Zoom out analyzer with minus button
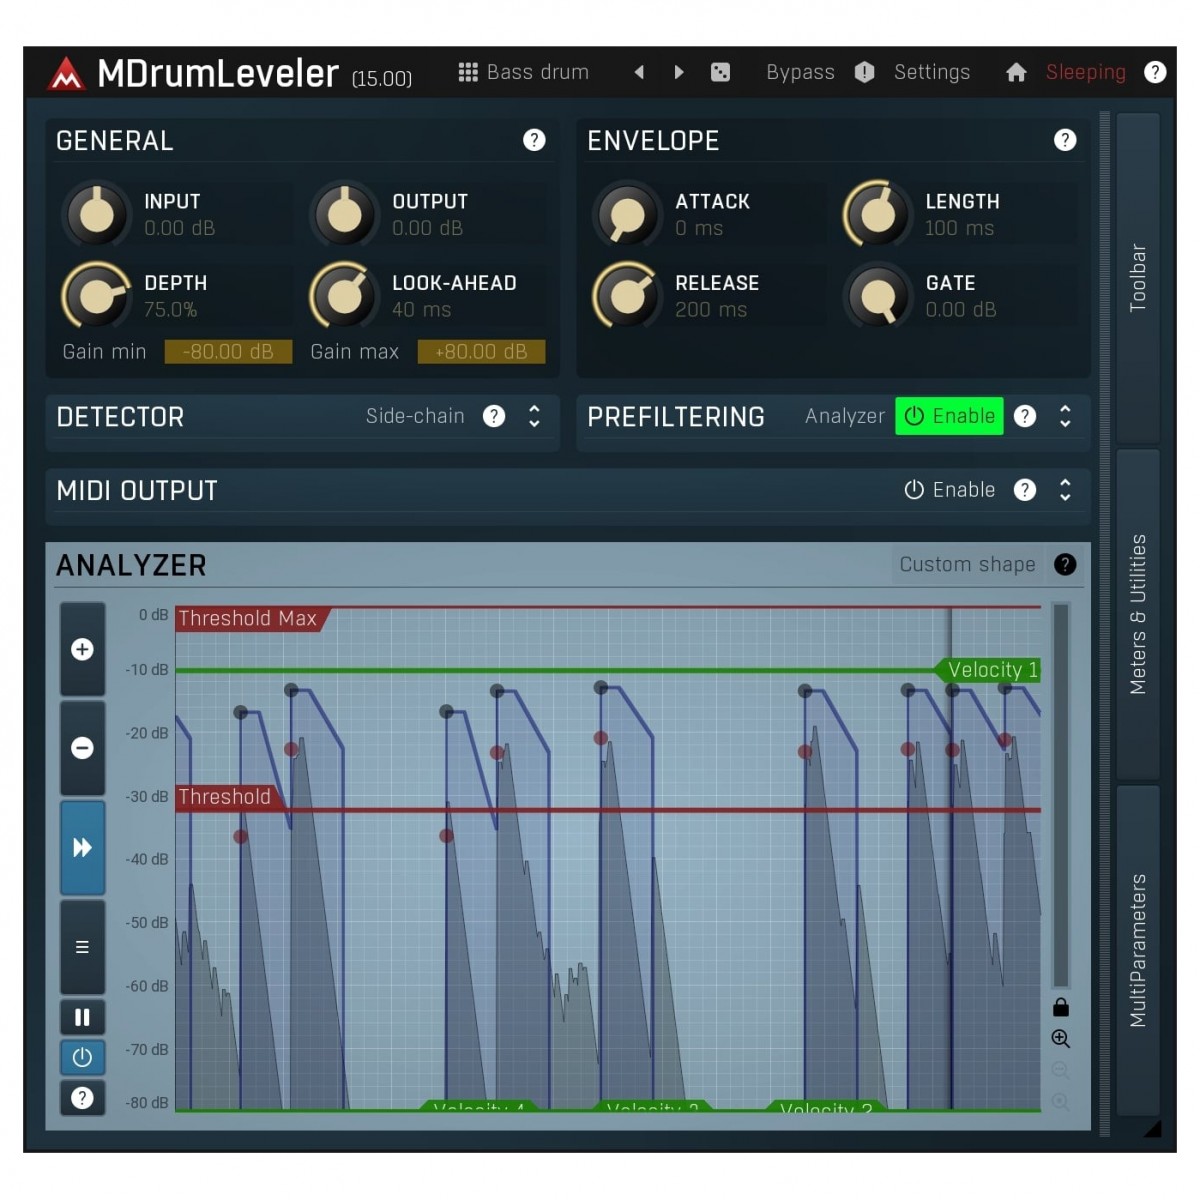This screenshot has width=1200, height=1200. point(82,748)
